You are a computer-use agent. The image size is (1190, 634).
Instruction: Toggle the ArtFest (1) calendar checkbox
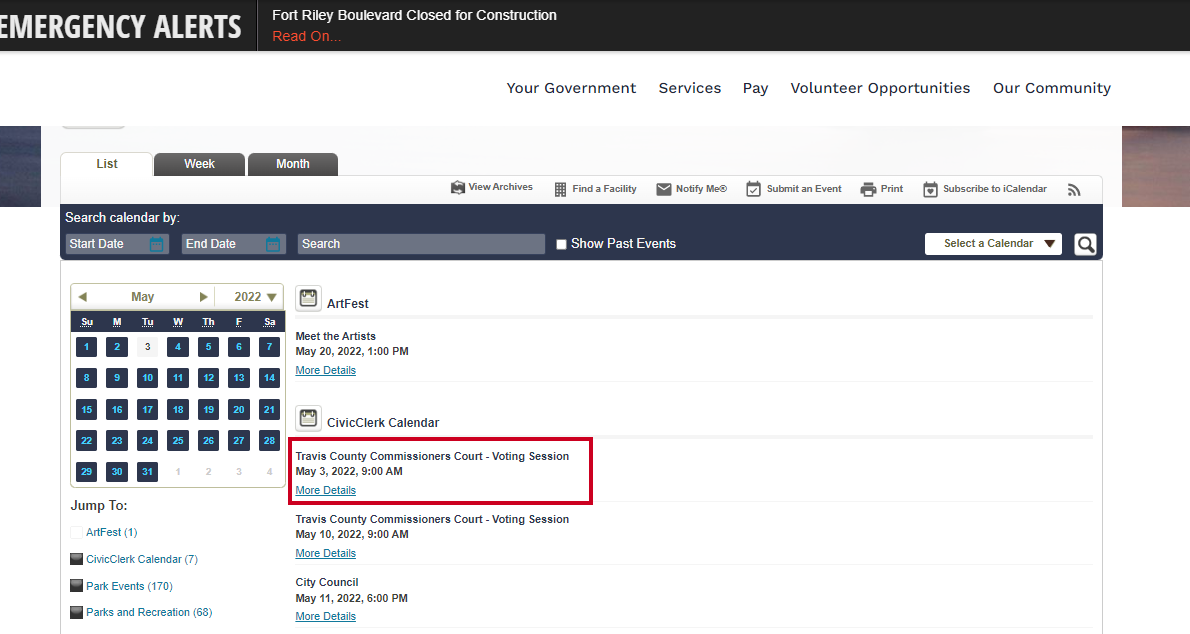click(77, 533)
